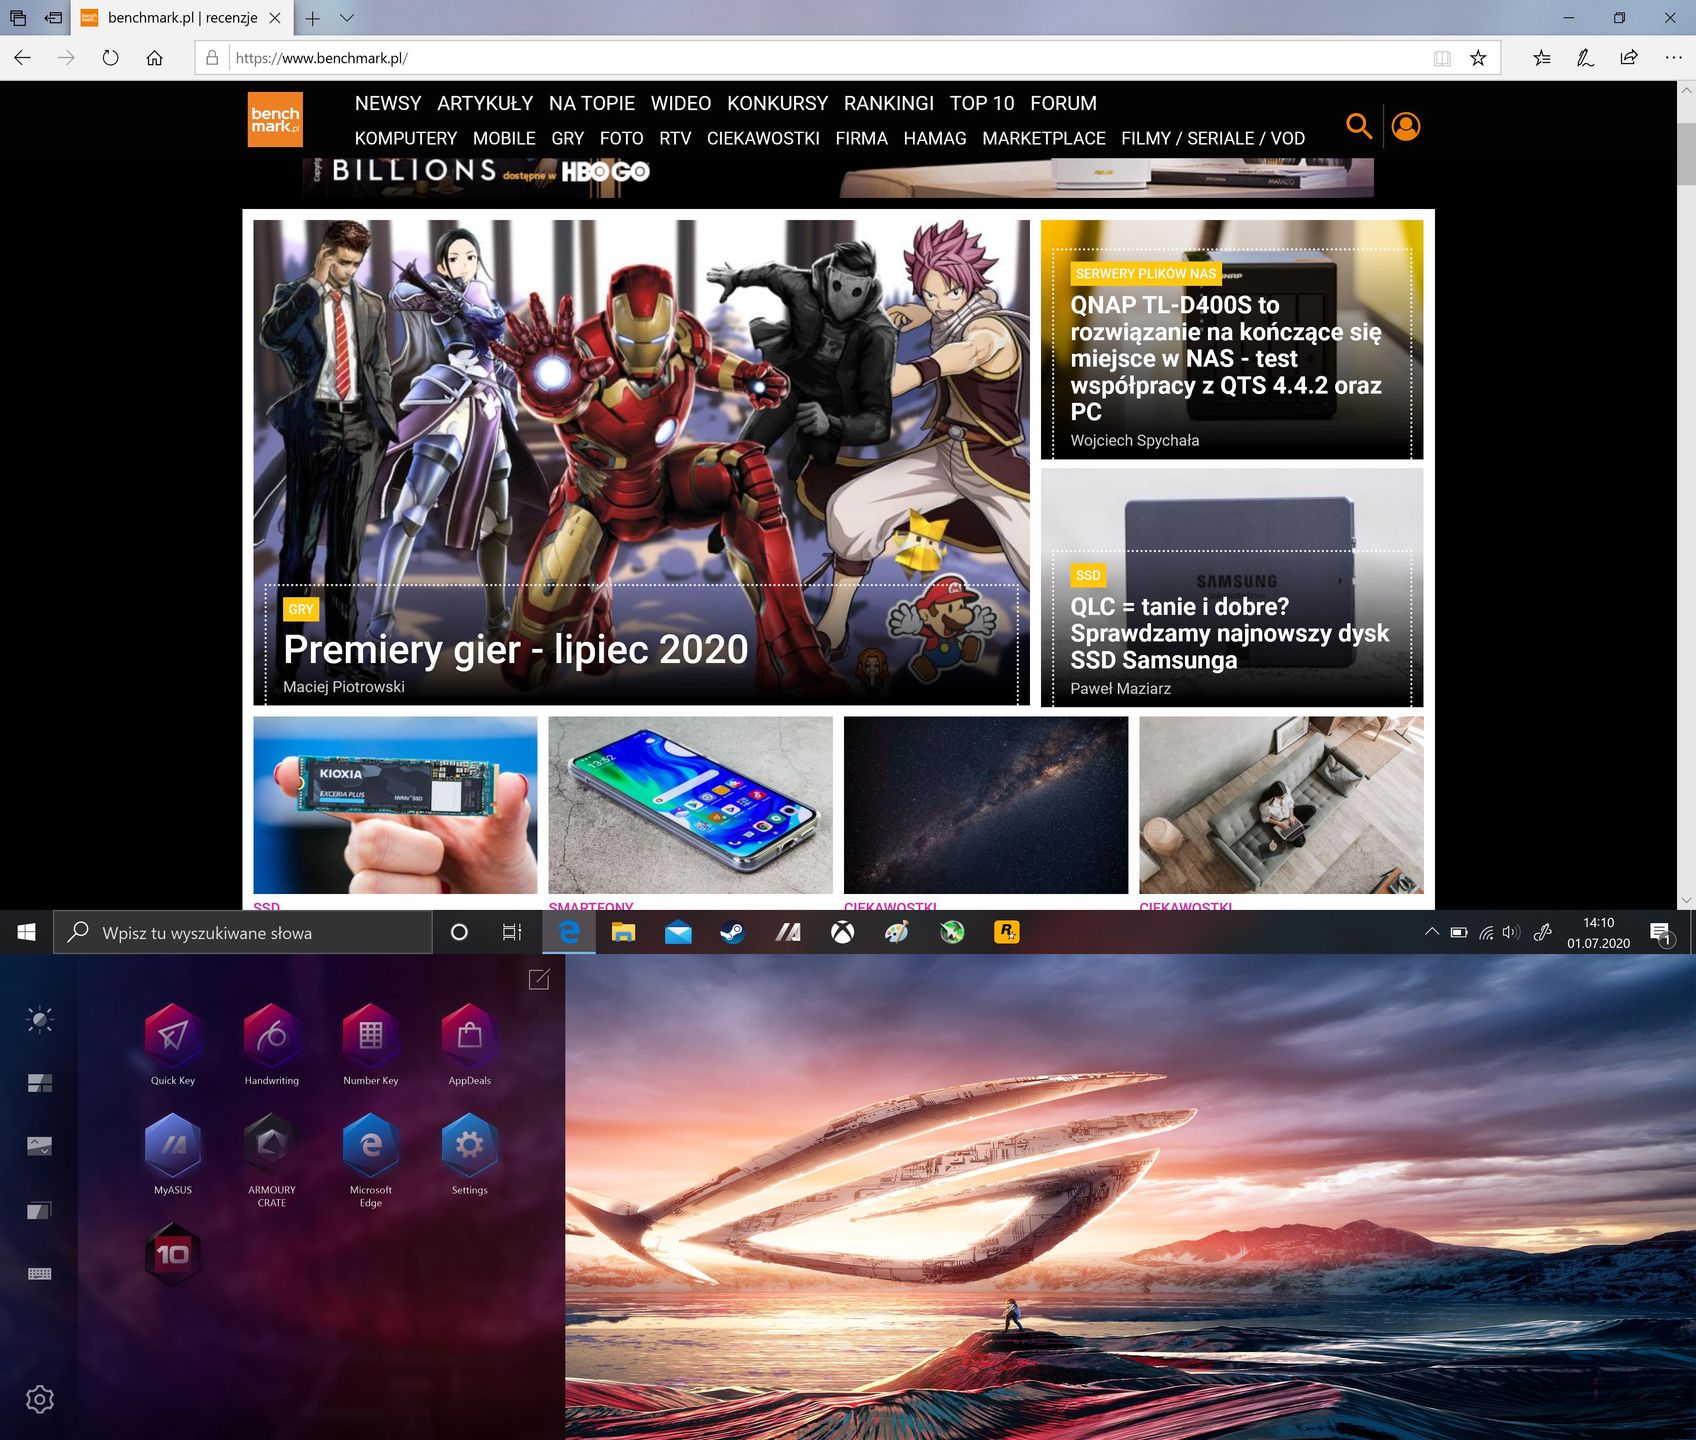Add this page to favorites with star
This screenshot has height=1440, width=1696.
pyautogui.click(x=1478, y=58)
